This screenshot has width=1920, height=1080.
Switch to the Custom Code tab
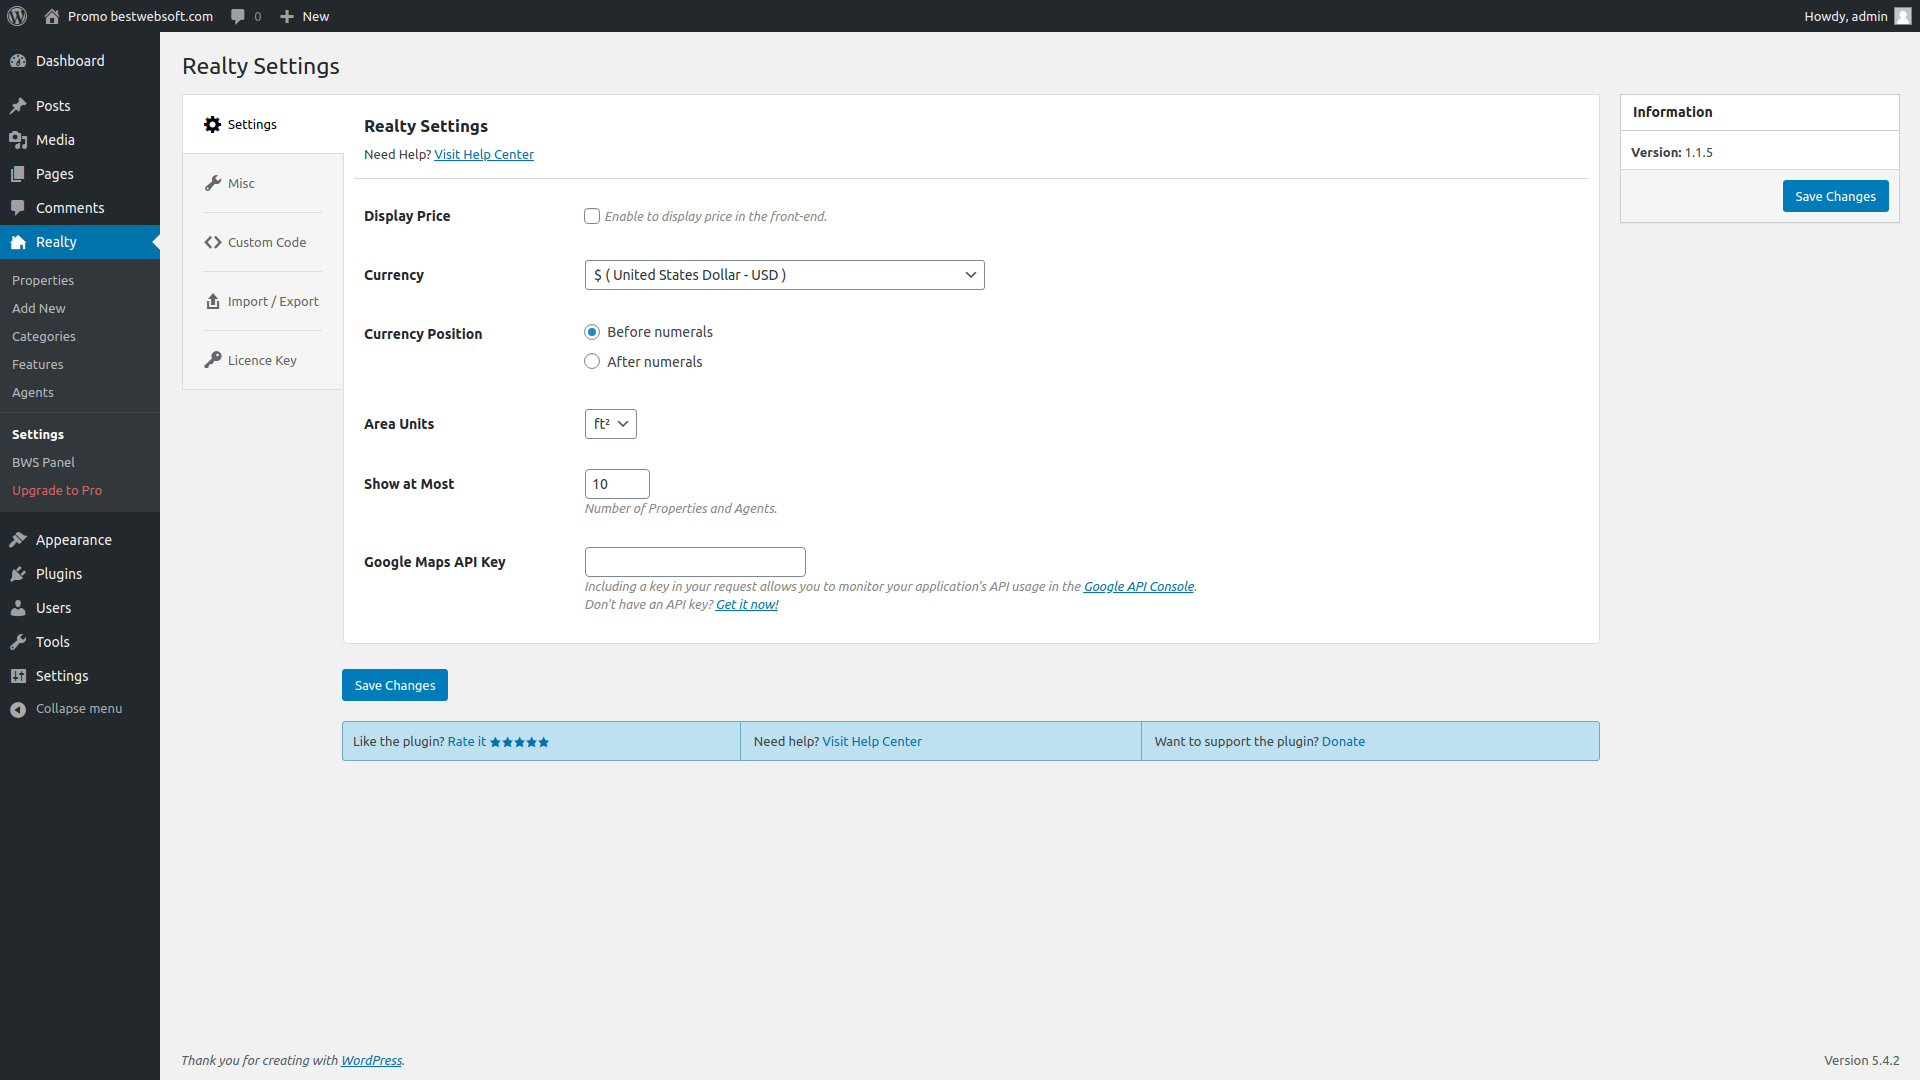[263, 242]
